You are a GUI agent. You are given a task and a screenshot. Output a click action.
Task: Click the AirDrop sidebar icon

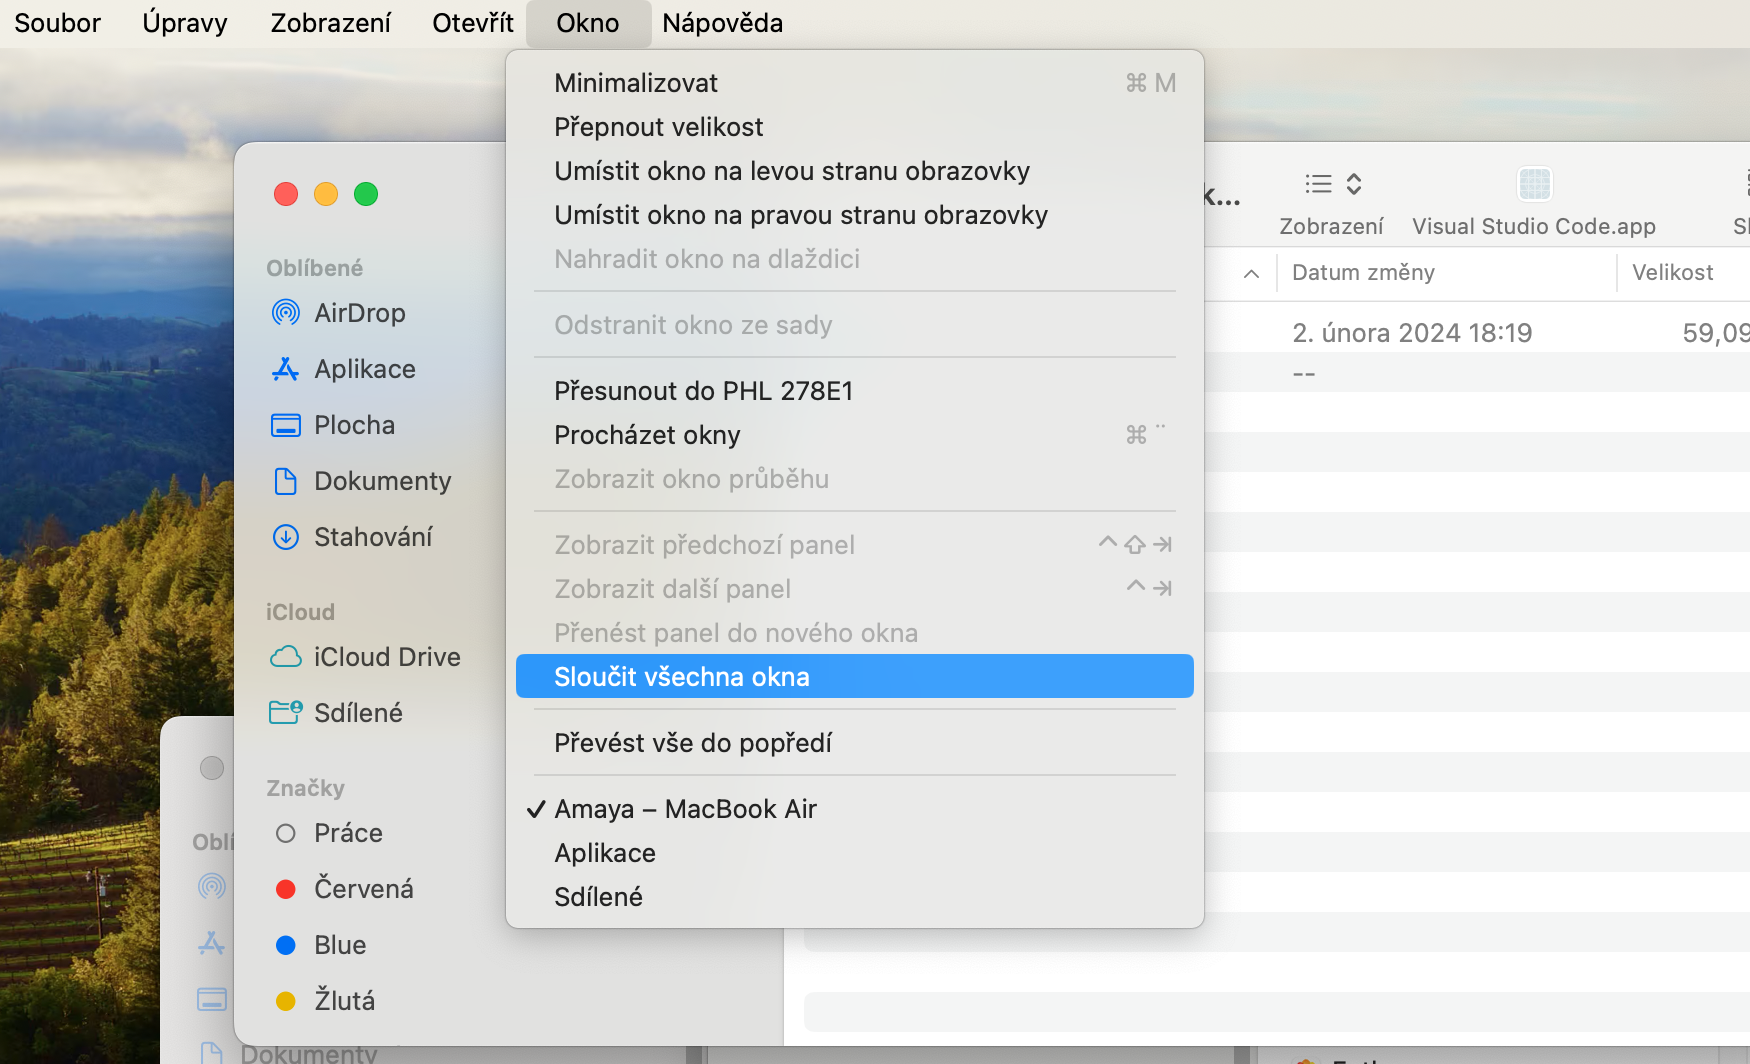pyautogui.click(x=286, y=313)
